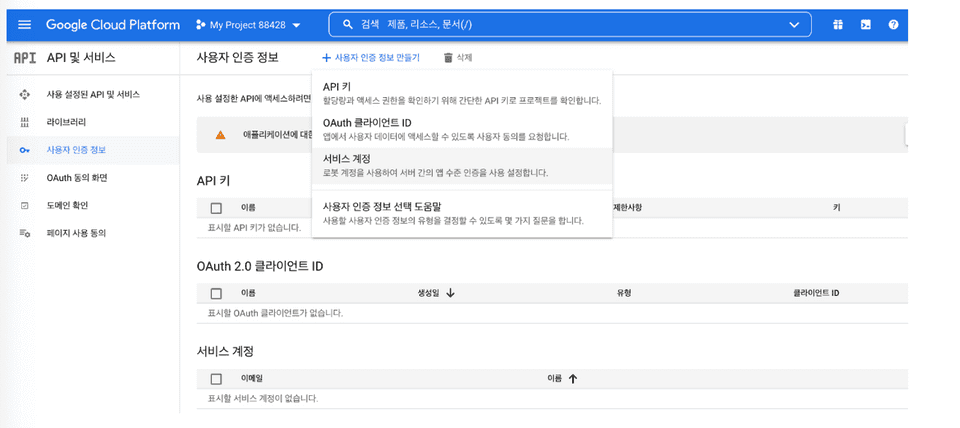
Task: Choose API 키 from dropdown menu
Action: click(462, 93)
